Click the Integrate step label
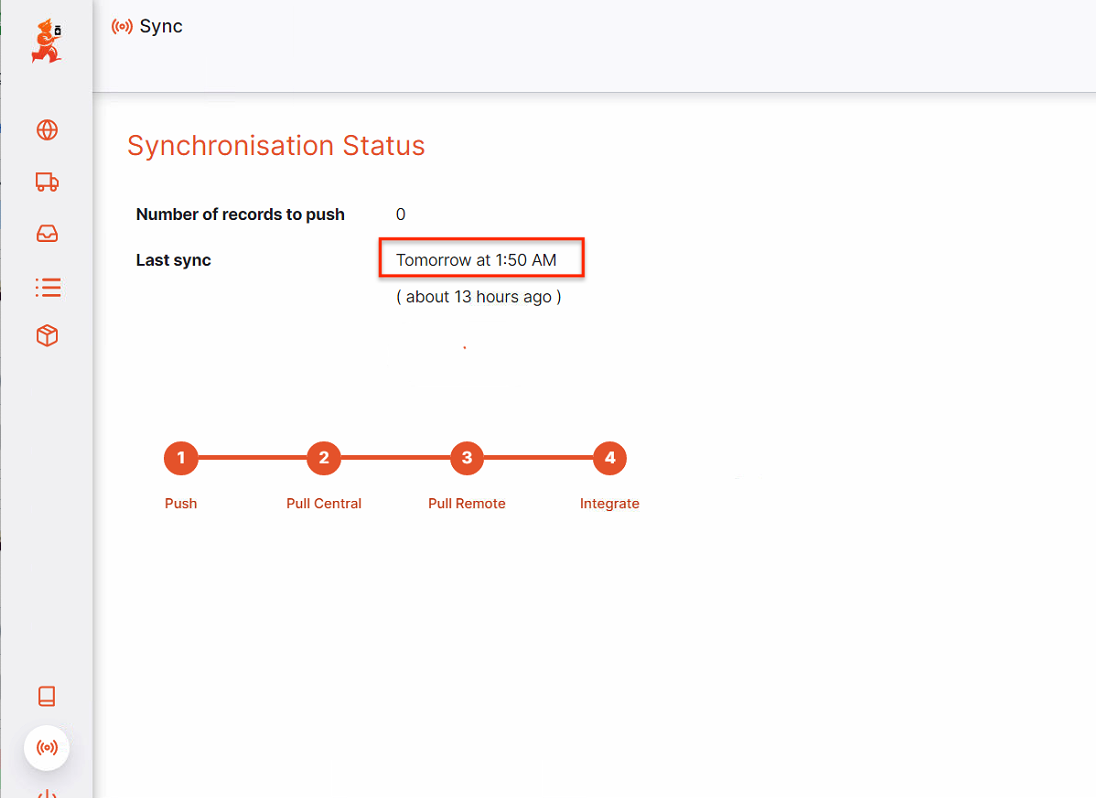Image resolution: width=1096 pixels, height=798 pixels. [x=610, y=504]
